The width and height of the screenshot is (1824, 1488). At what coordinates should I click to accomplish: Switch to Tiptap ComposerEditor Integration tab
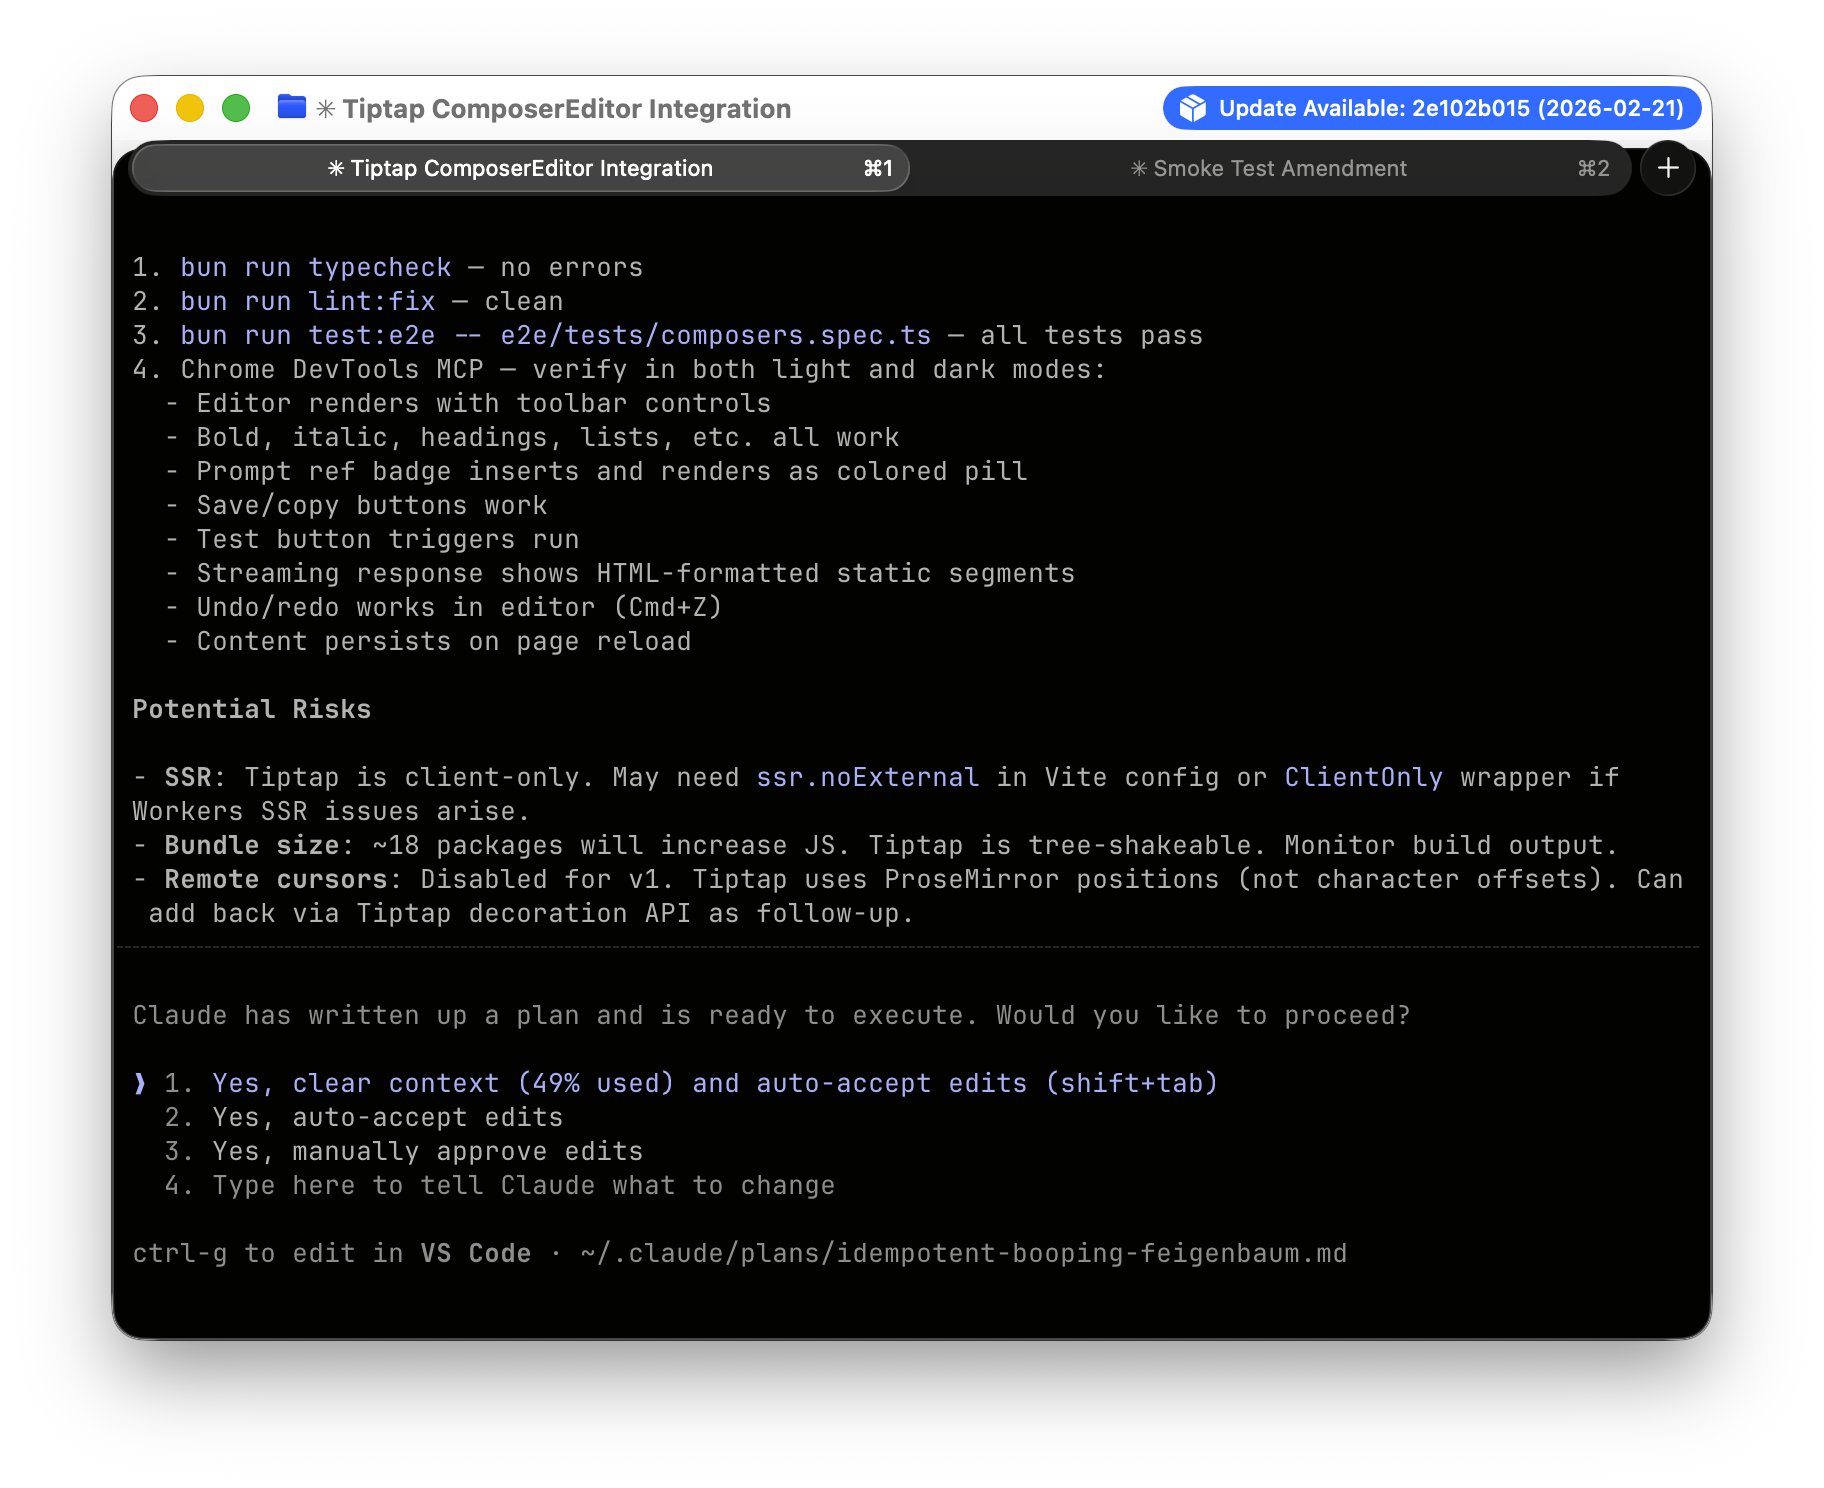tap(520, 168)
